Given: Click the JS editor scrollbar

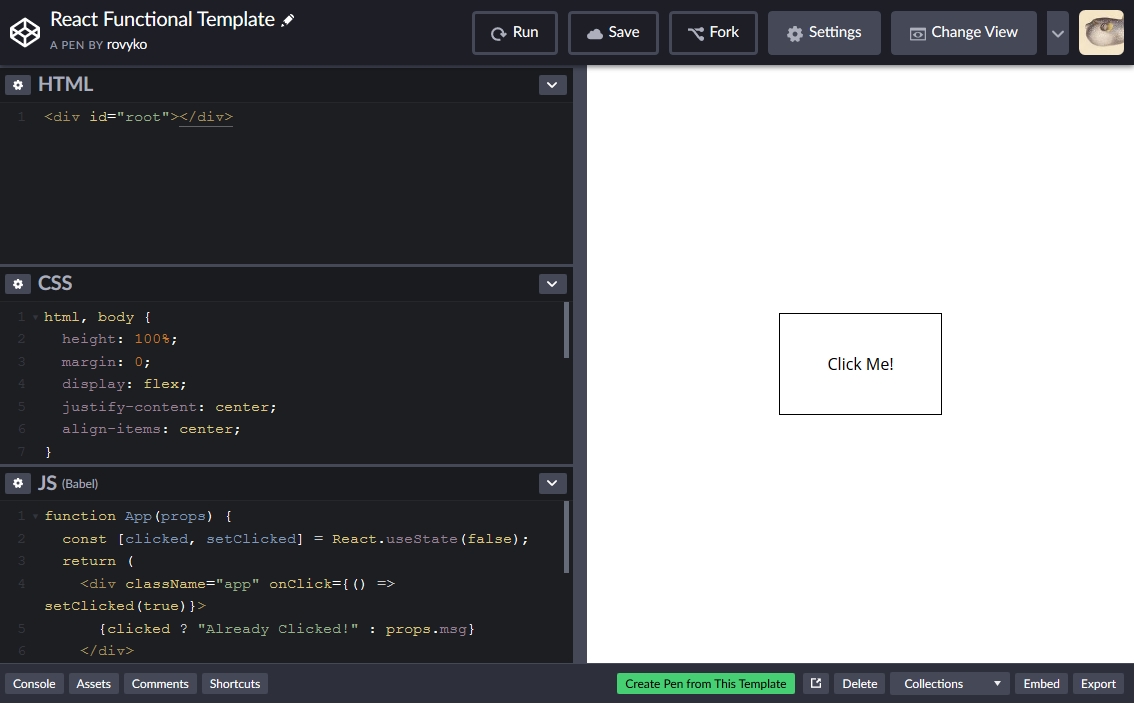Looking at the screenshot, I should pos(566,537).
